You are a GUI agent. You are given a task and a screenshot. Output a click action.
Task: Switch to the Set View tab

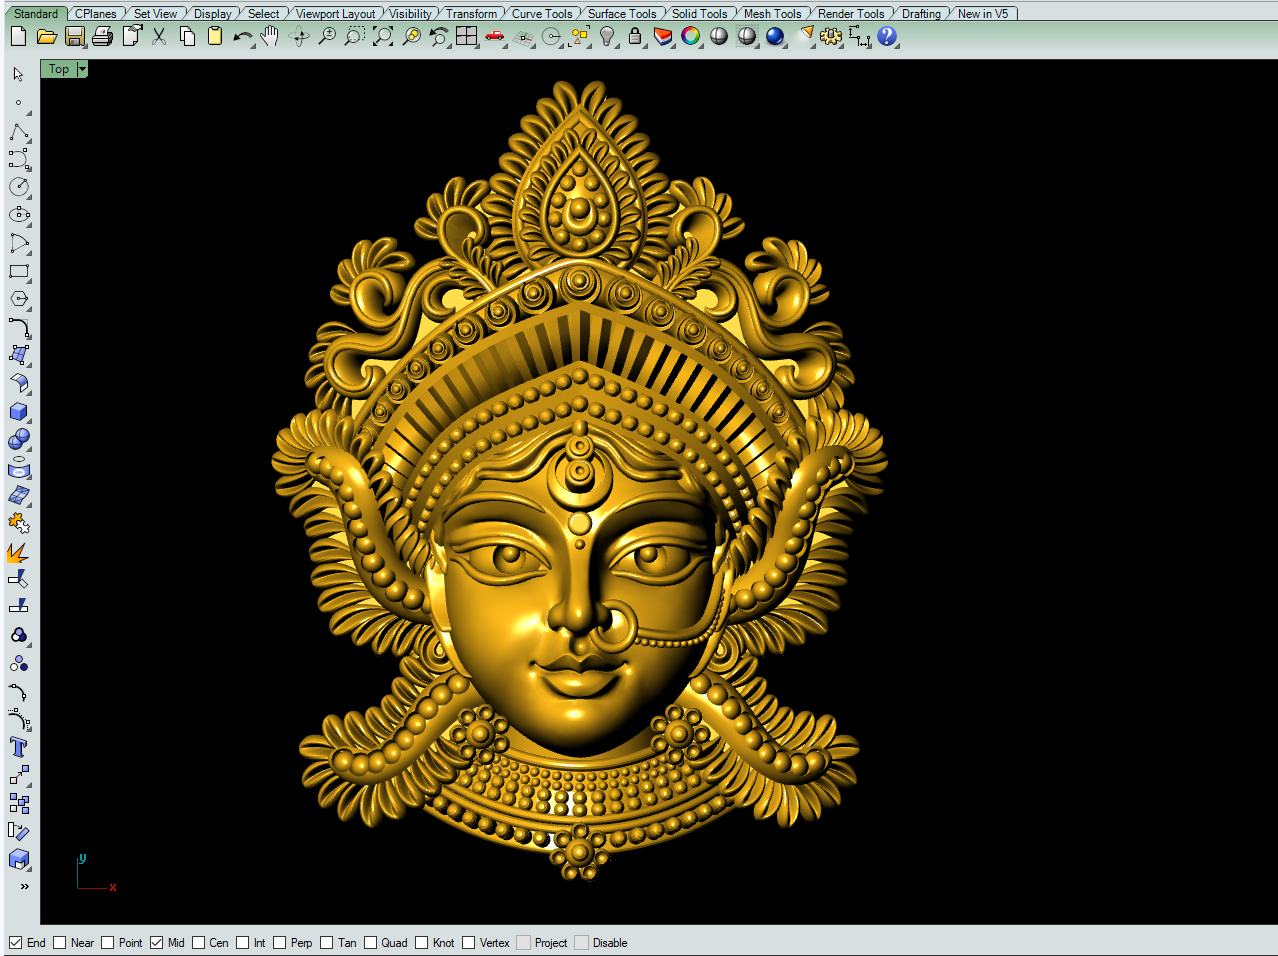coord(155,14)
